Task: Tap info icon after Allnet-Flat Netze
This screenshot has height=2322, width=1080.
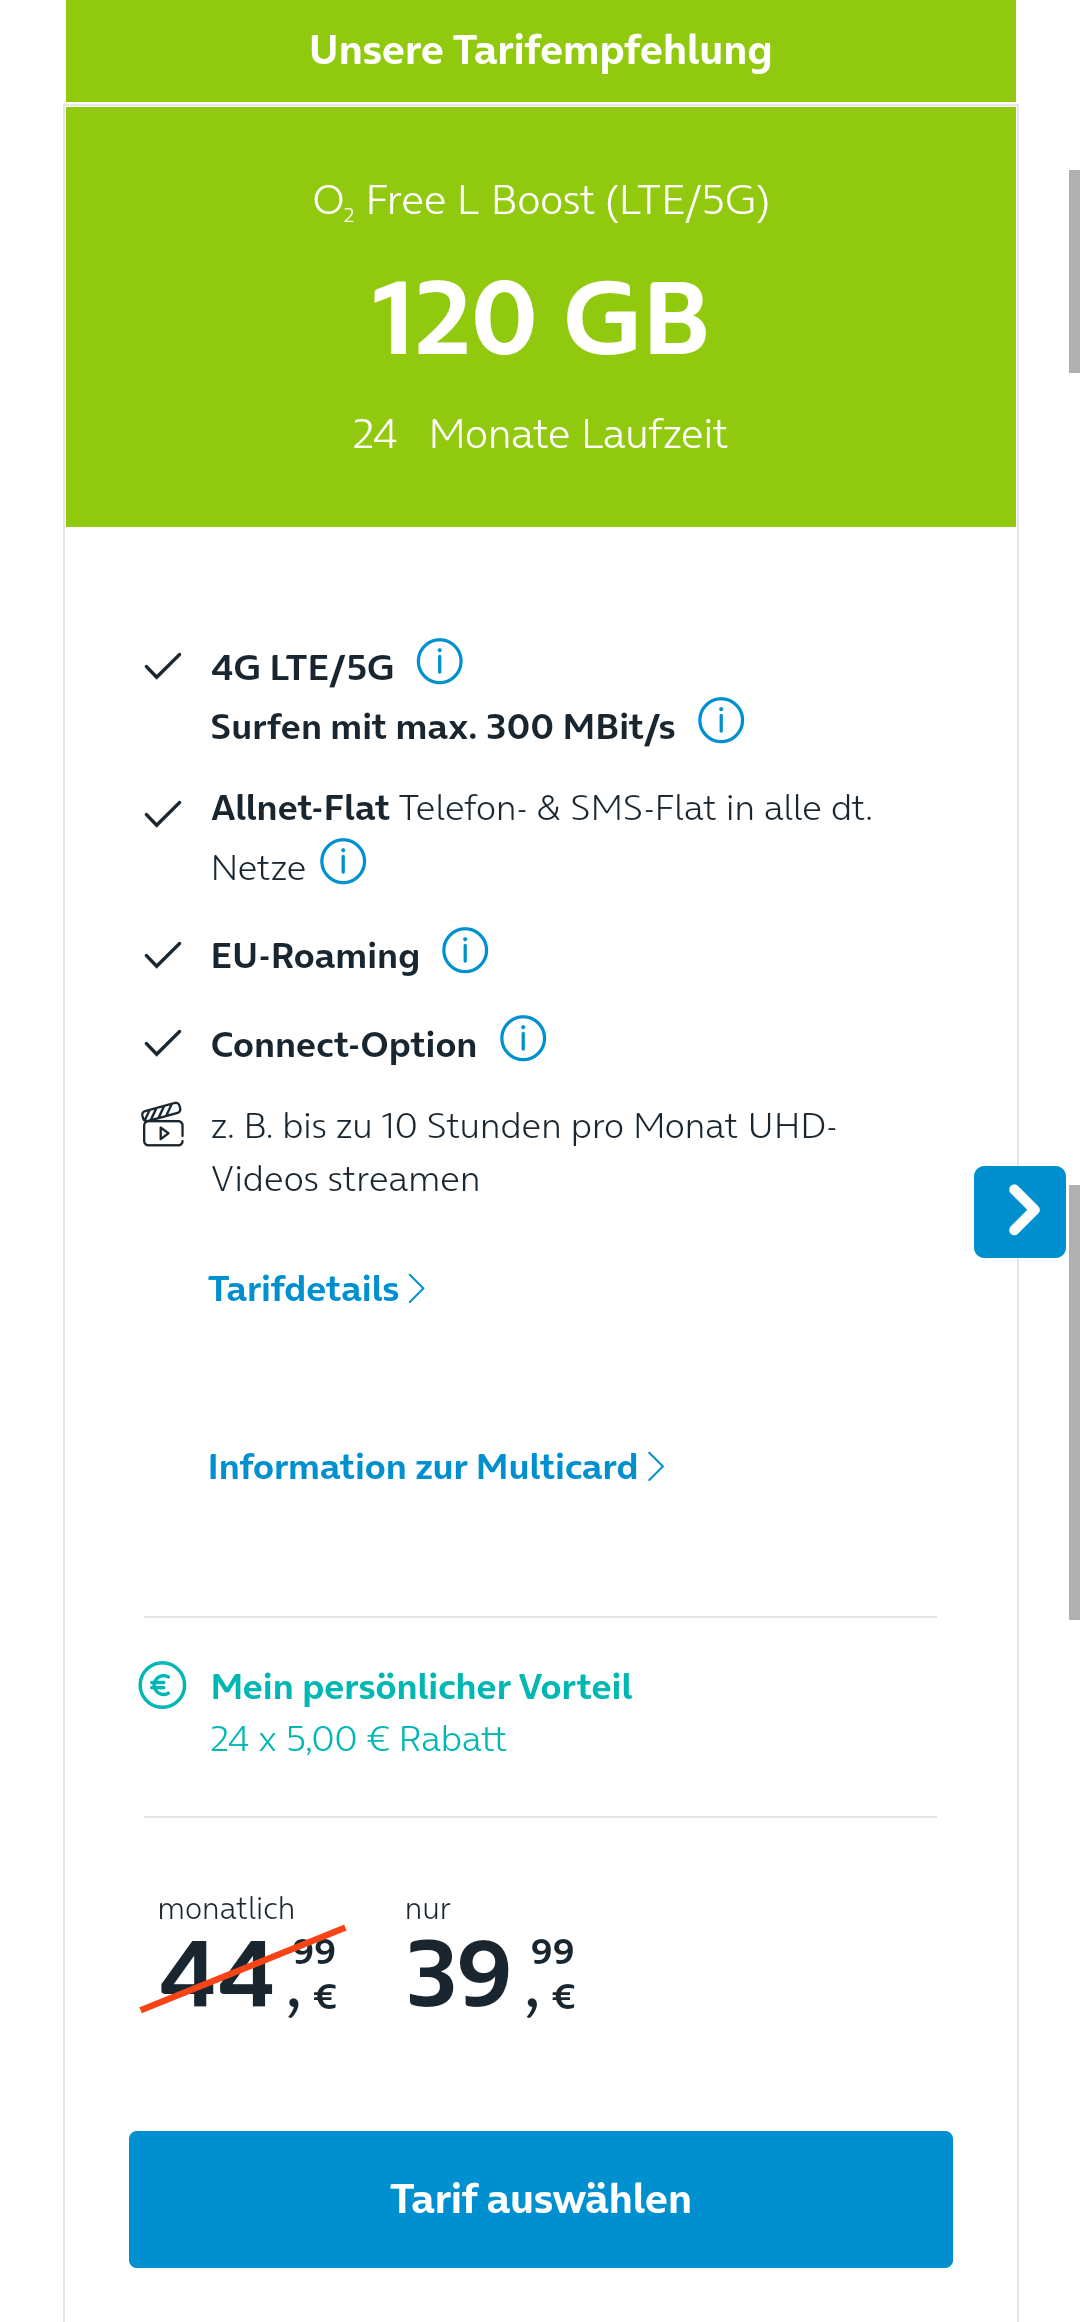Action: tap(343, 862)
